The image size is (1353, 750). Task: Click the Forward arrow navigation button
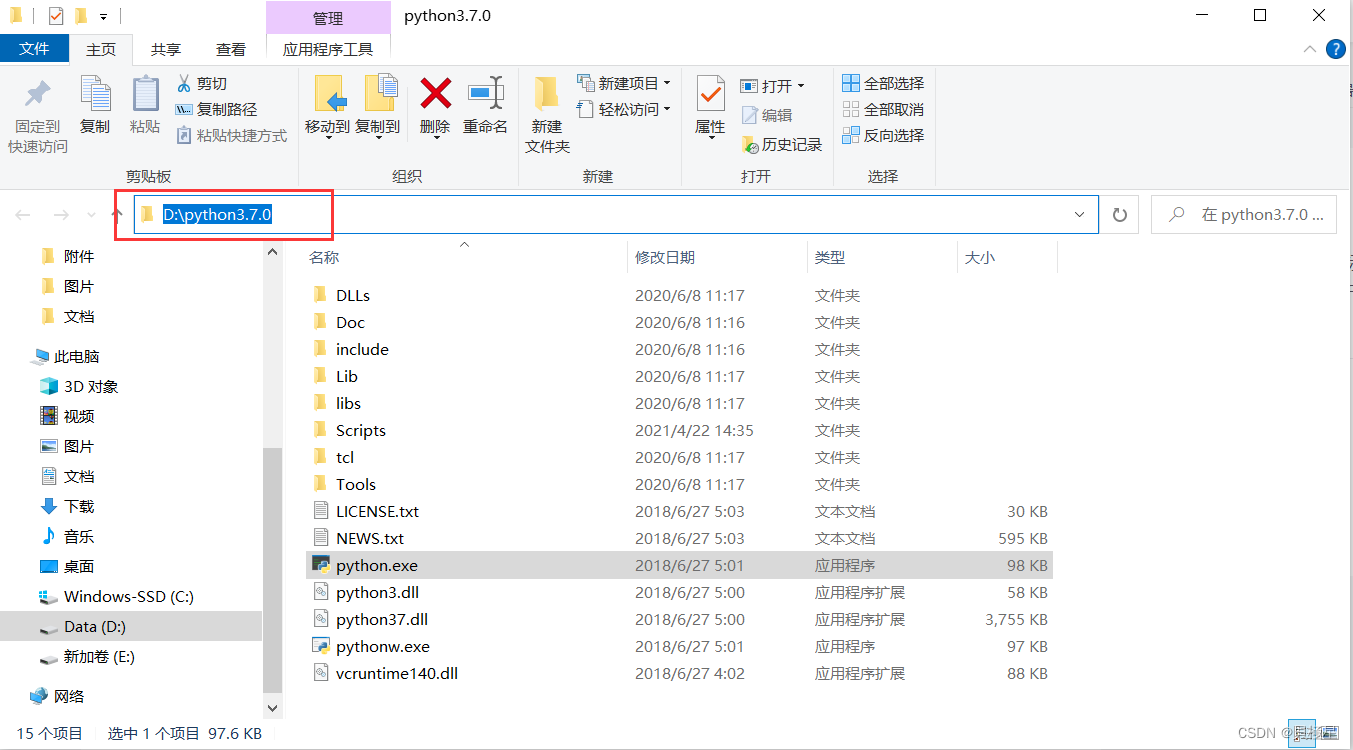pyautogui.click(x=61, y=215)
